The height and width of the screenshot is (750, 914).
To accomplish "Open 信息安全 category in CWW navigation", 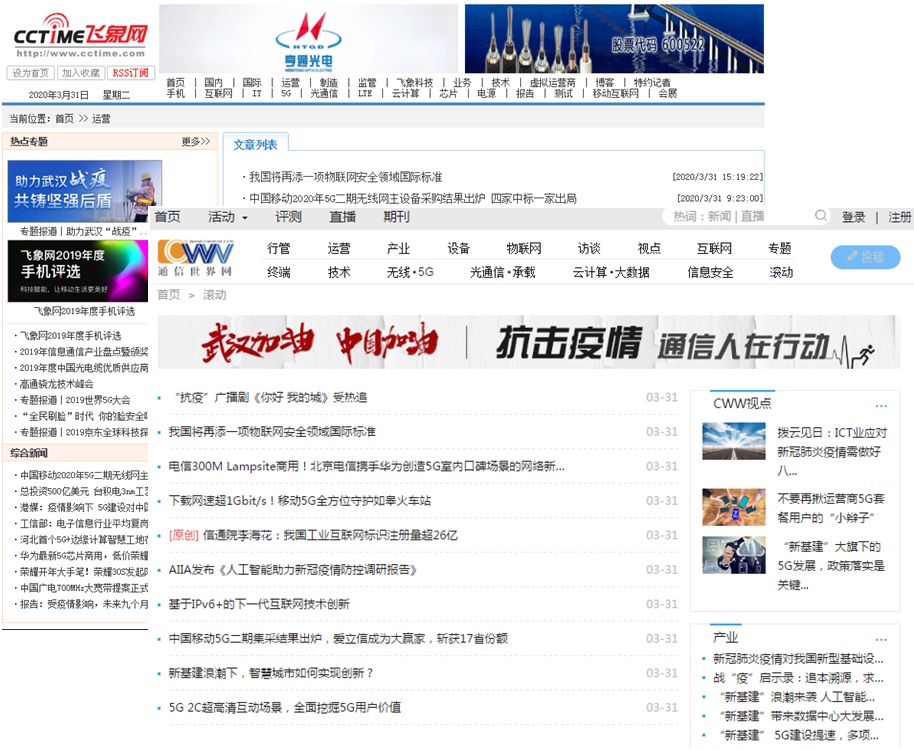I will (711, 272).
